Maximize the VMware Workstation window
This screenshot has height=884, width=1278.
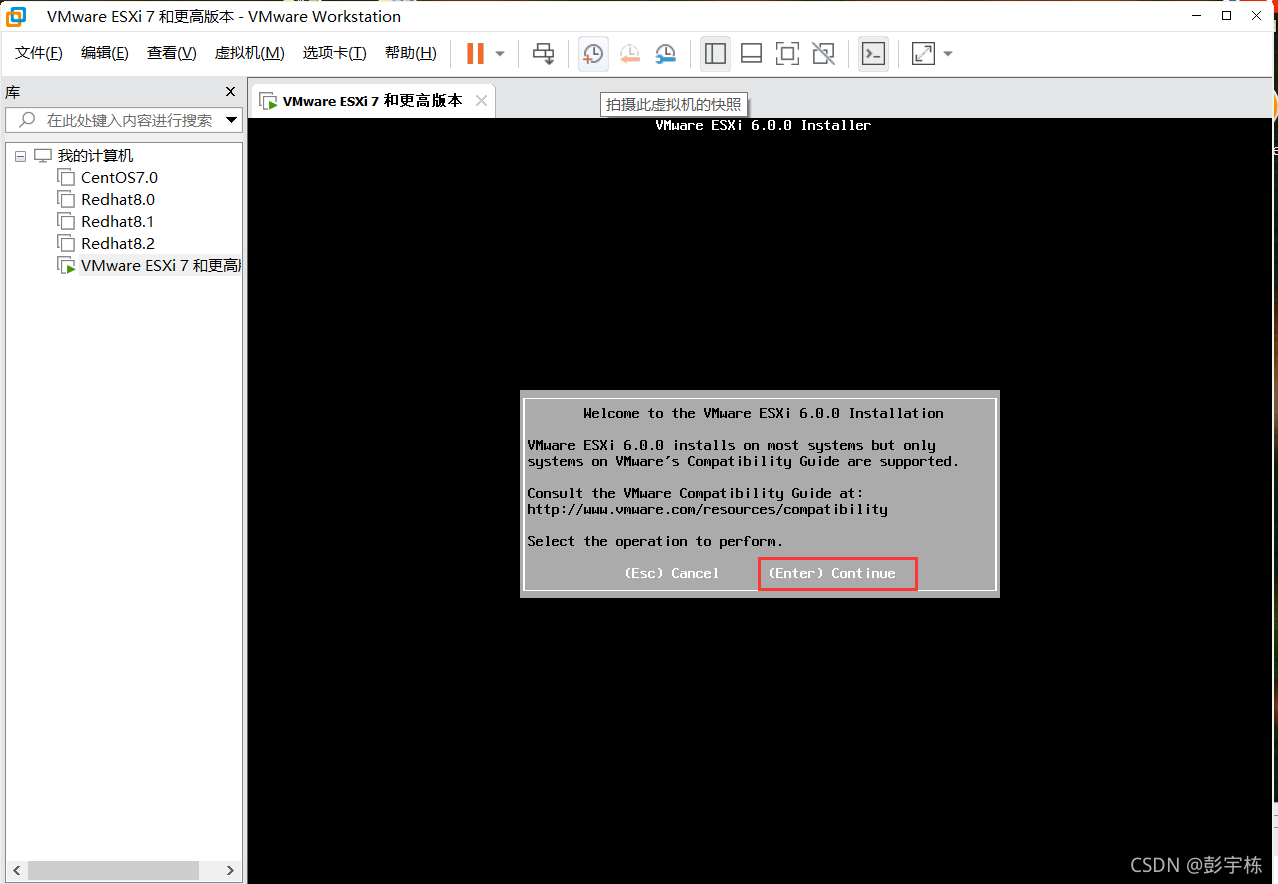coord(1227,15)
